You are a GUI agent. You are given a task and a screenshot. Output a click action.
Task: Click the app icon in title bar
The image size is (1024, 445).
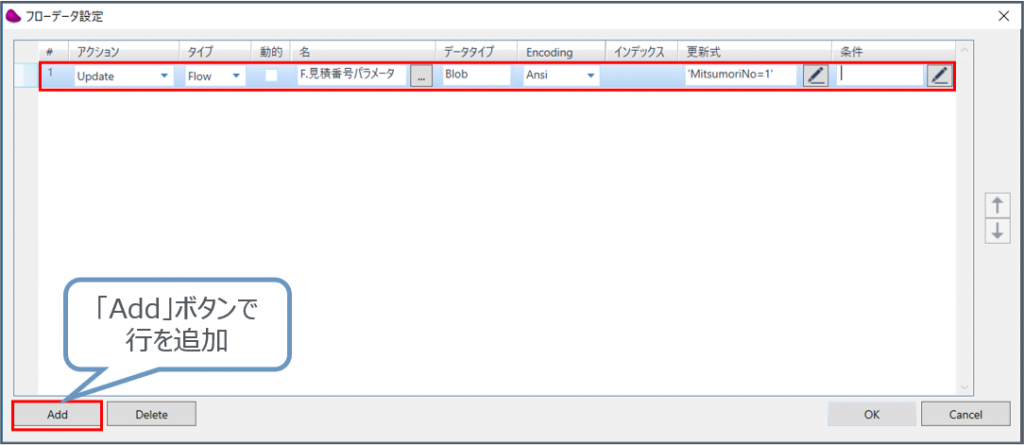tap(14, 16)
